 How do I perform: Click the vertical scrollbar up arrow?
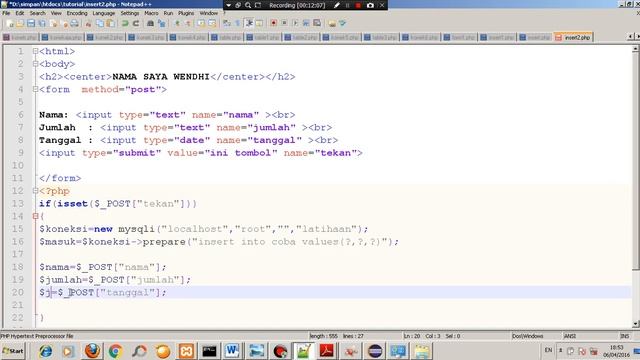click(x=636, y=49)
